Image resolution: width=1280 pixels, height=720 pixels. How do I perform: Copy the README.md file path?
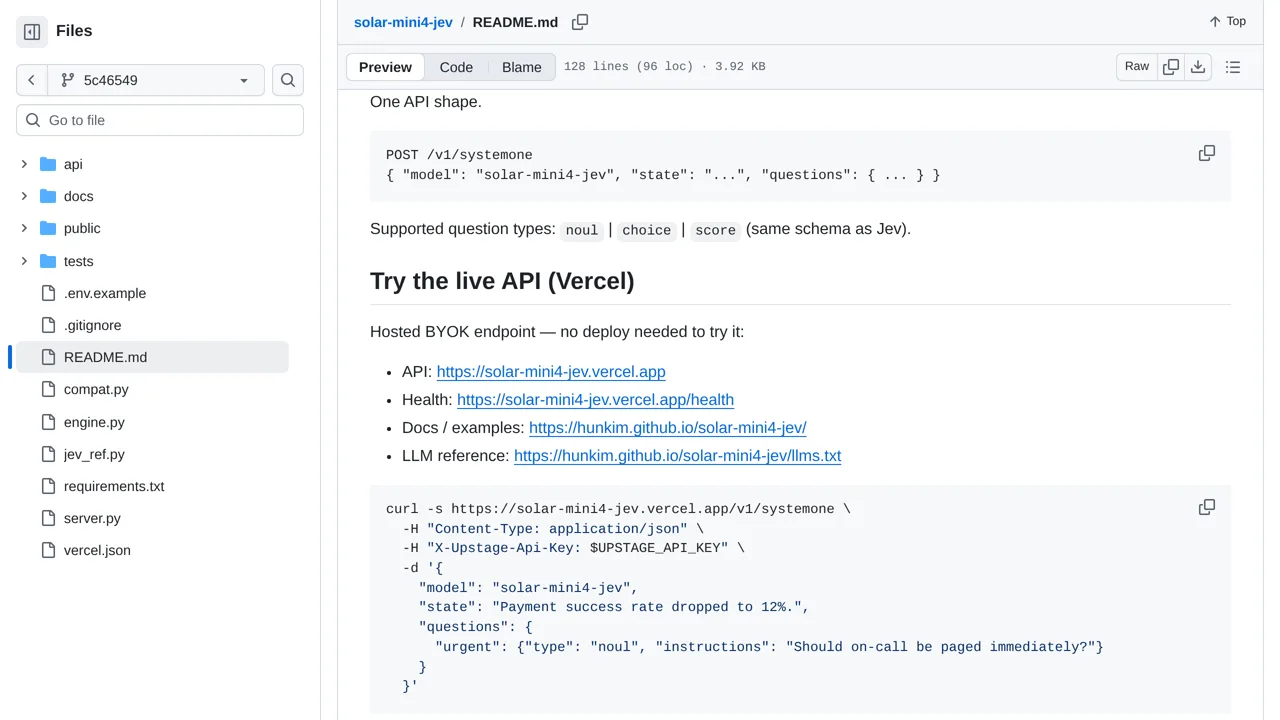[x=580, y=22]
